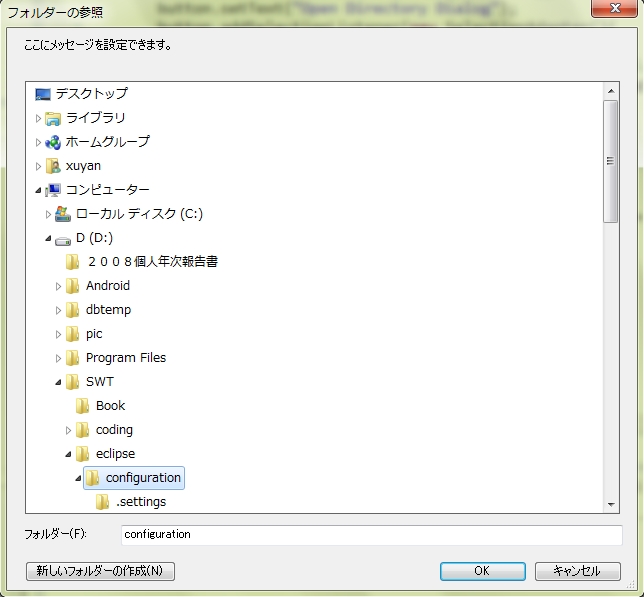This screenshot has height=597, width=644.
Task: Collapse the SWT folder tree
Action: (58, 382)
